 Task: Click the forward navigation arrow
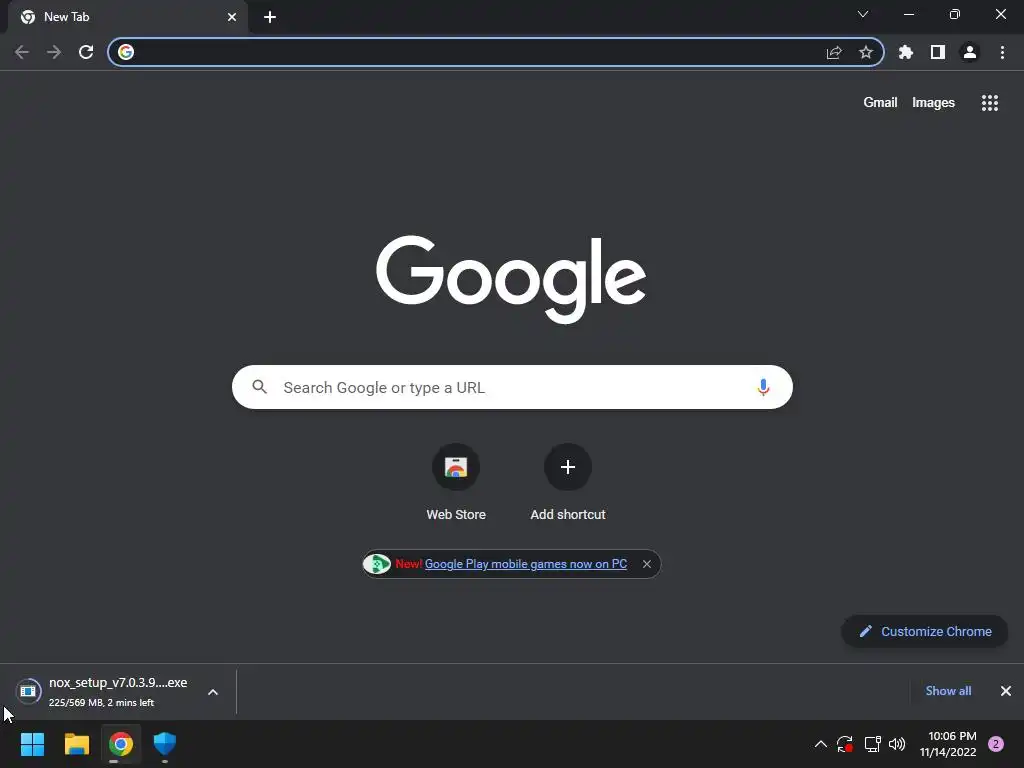click(54, 52)
